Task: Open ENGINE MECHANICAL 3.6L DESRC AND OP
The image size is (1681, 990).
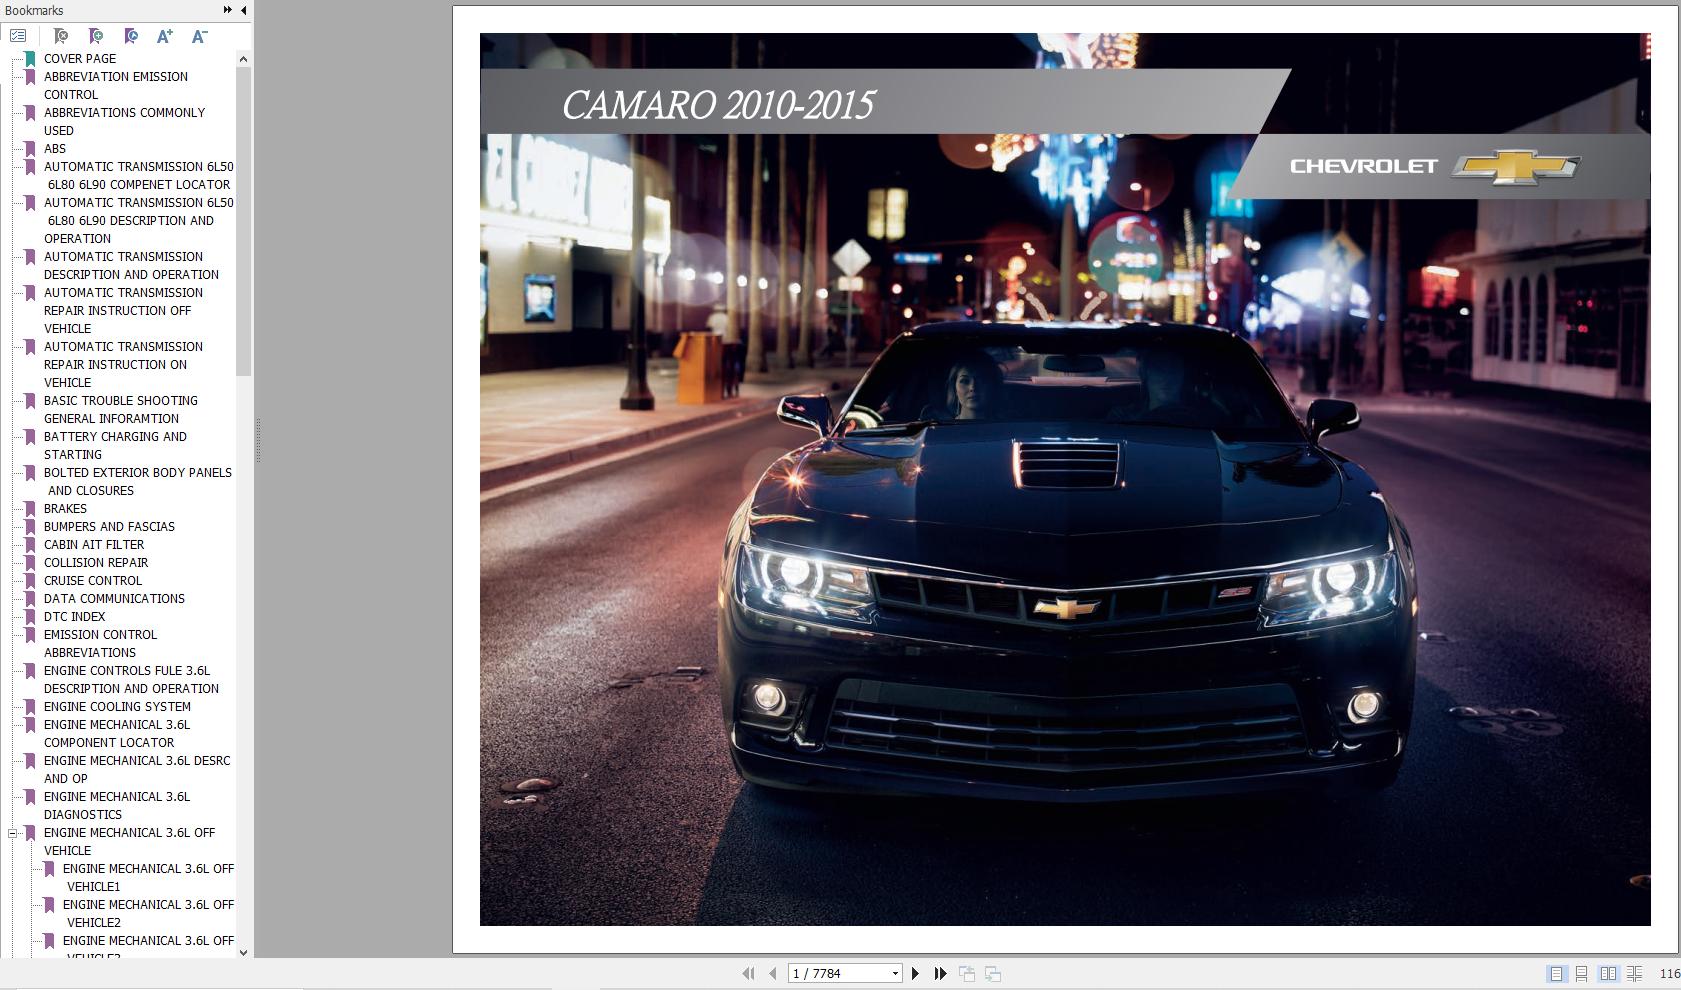Action: tap(137, 770)
